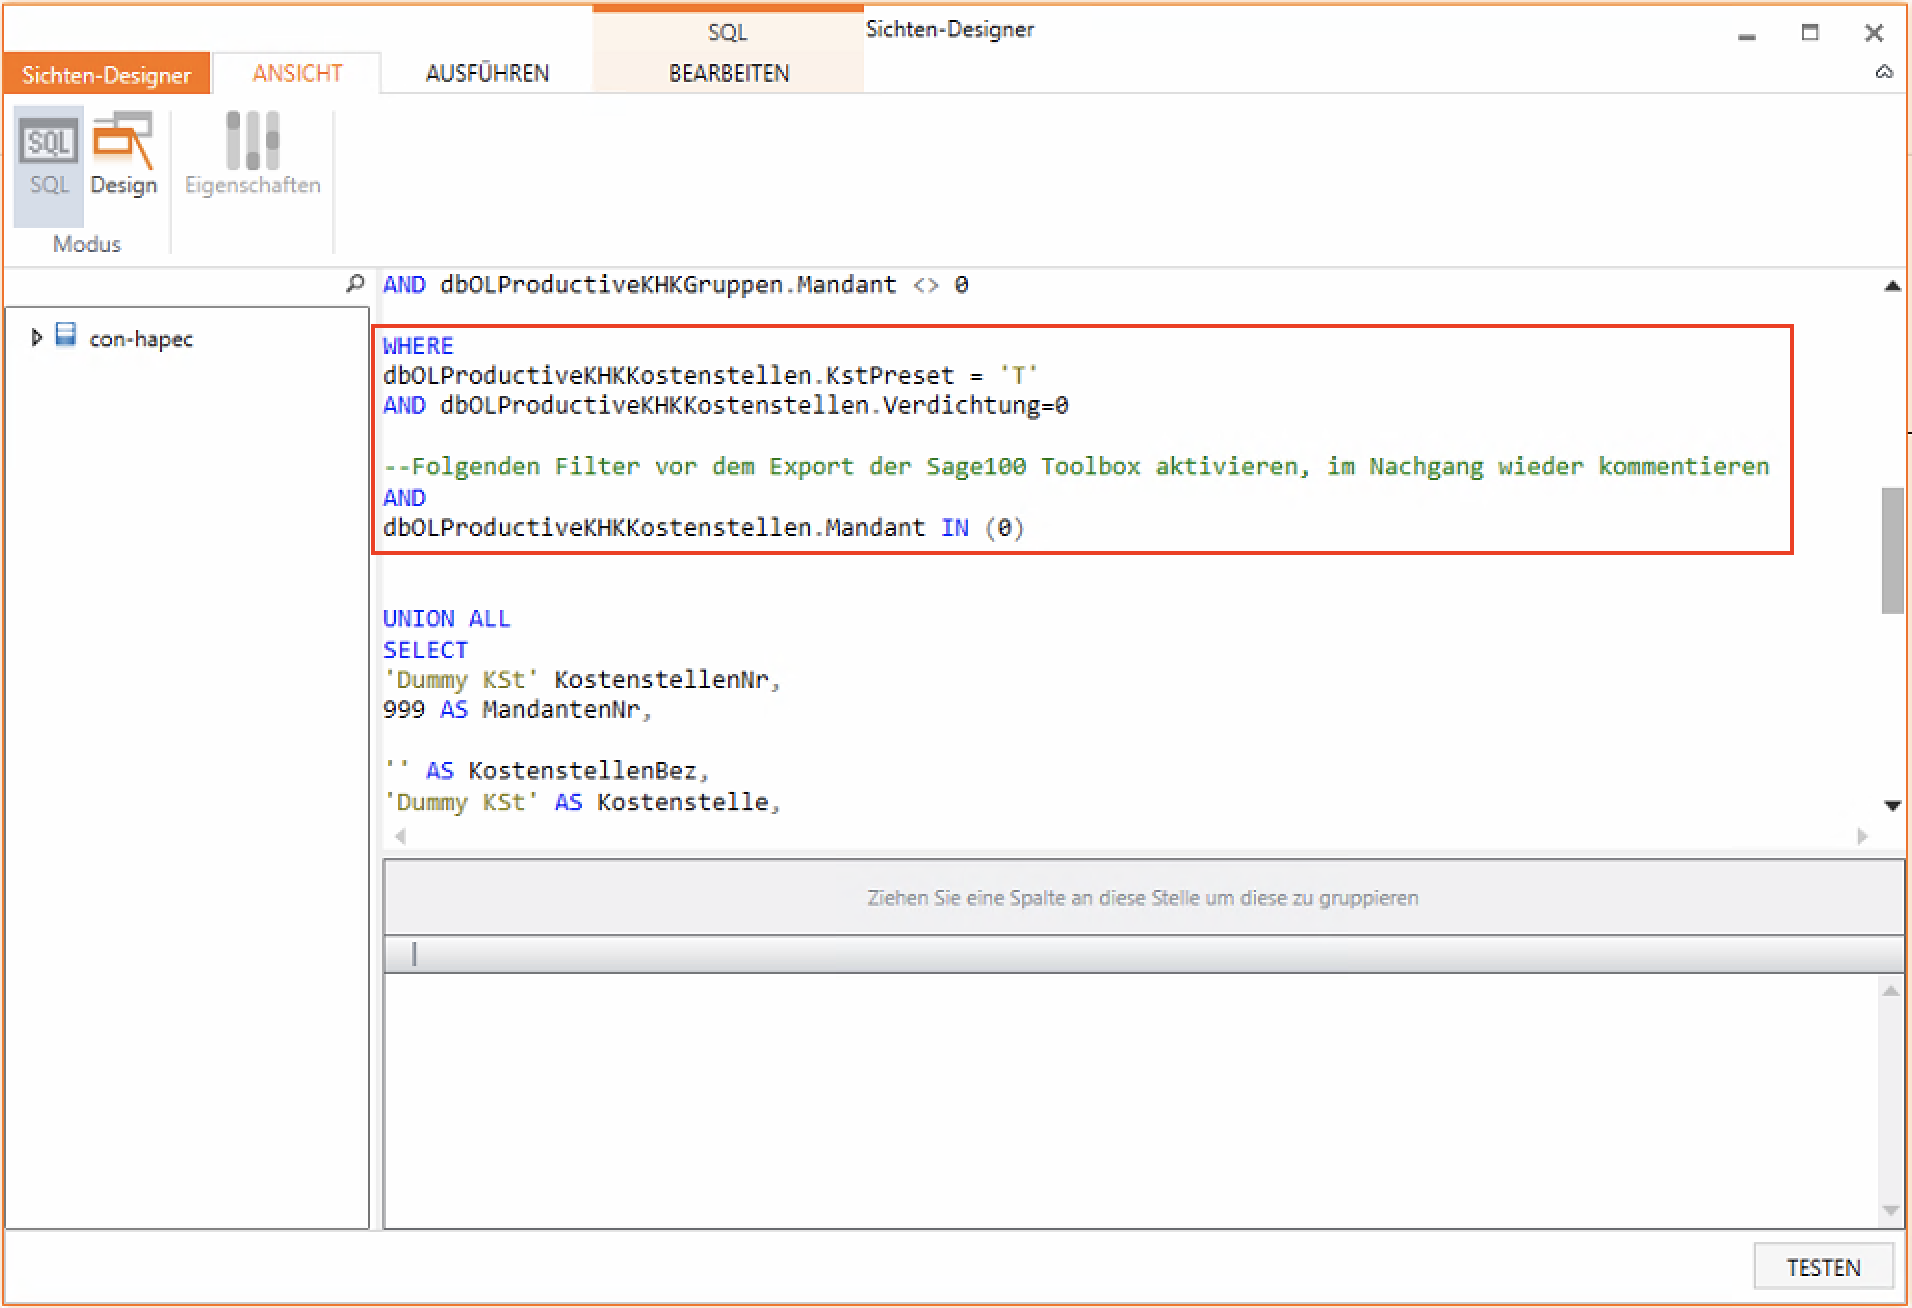Collapse the ribbon with the caret icon
This screenshot has height=1308, width=1912.
coord(1884,72)
